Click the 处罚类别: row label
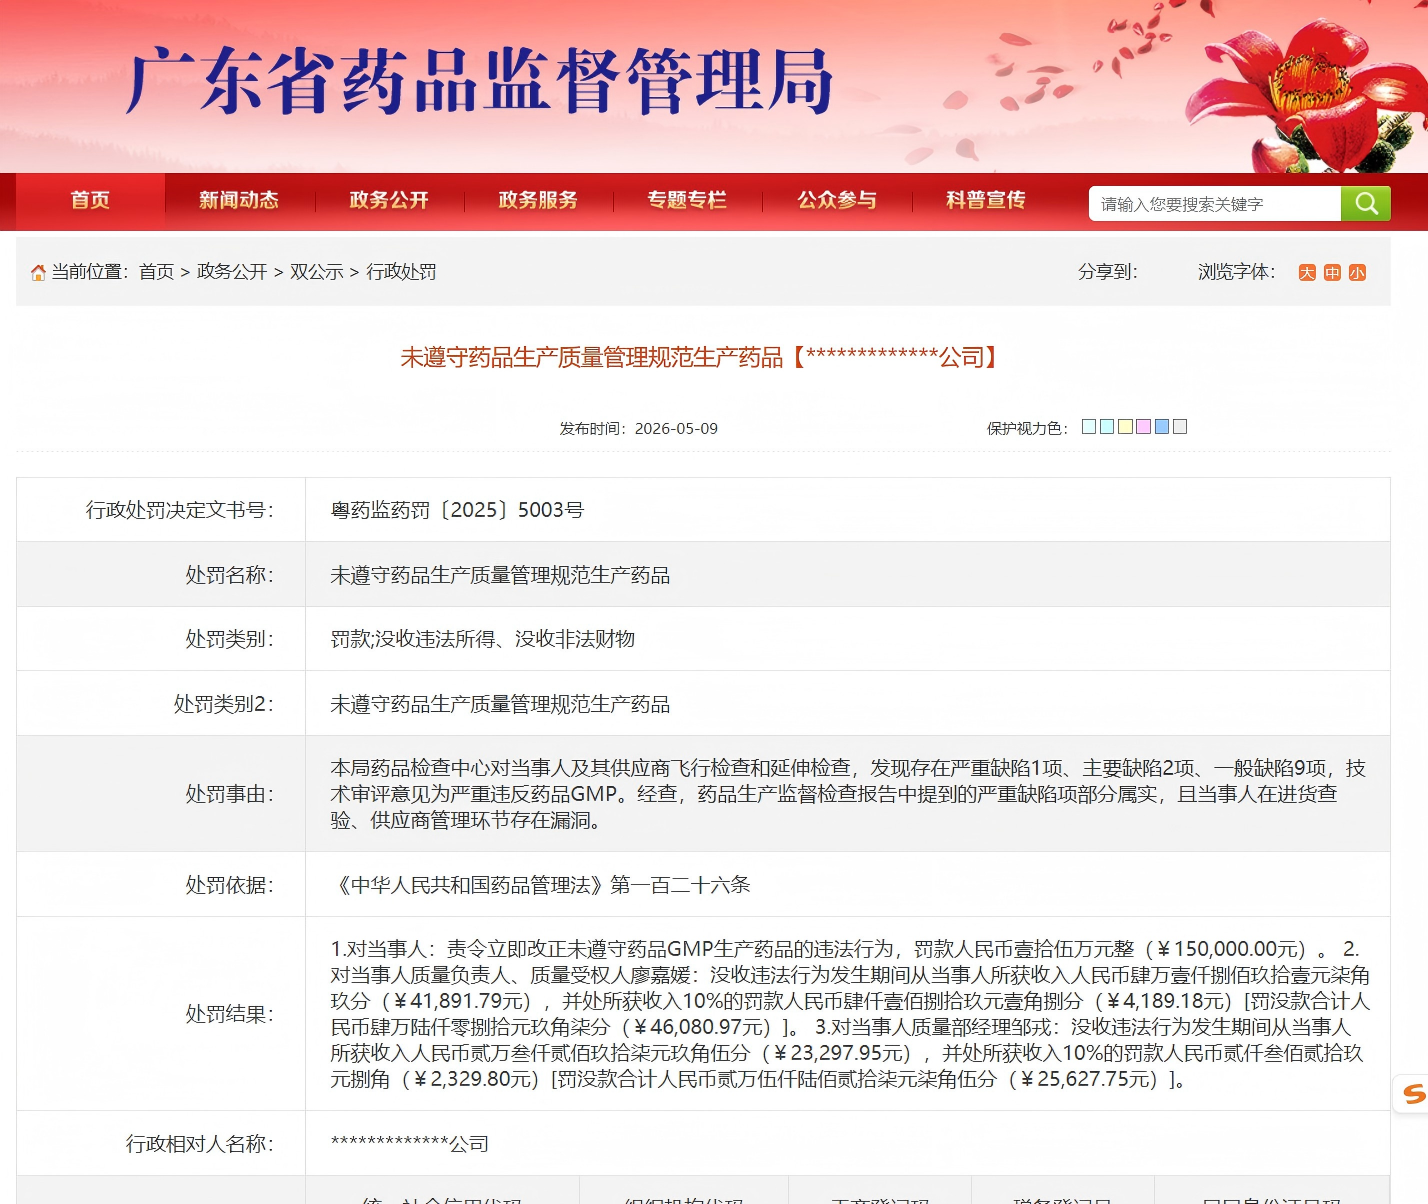The width and height of the screenshot is (1428, 1204). pos(229,639)
